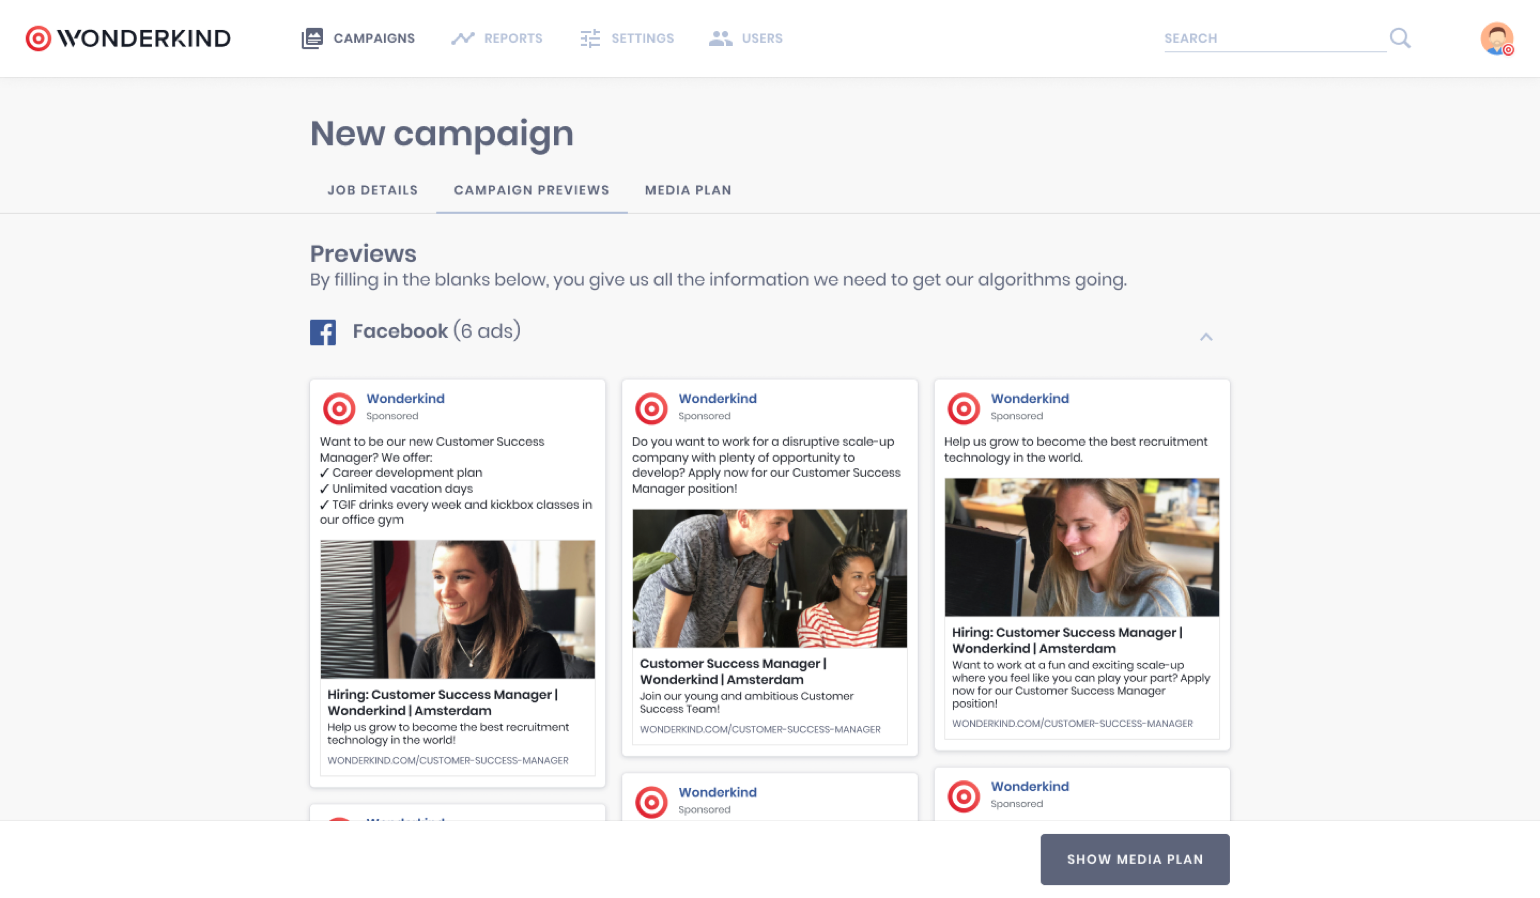
Task: Click URL under 'Want to work at a fun' text
Action: pyautogui.click(x=1072, y=723)
